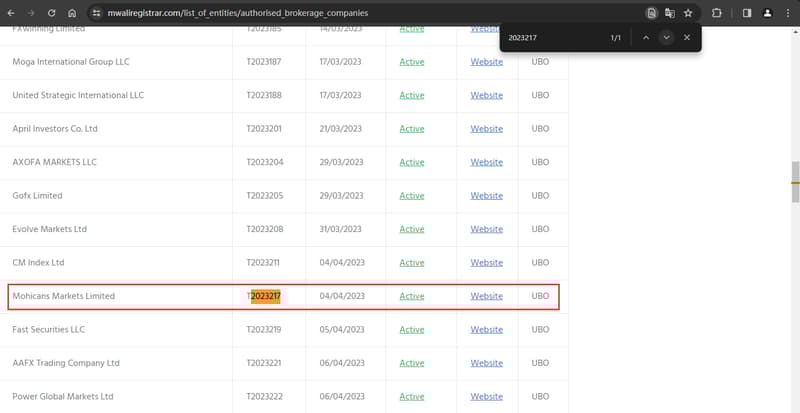Click the vertical page scrollbar thumb
Image resolution: width=800 pixels, height=413 pixels.
pyautogui.click(x=795, y=182)
